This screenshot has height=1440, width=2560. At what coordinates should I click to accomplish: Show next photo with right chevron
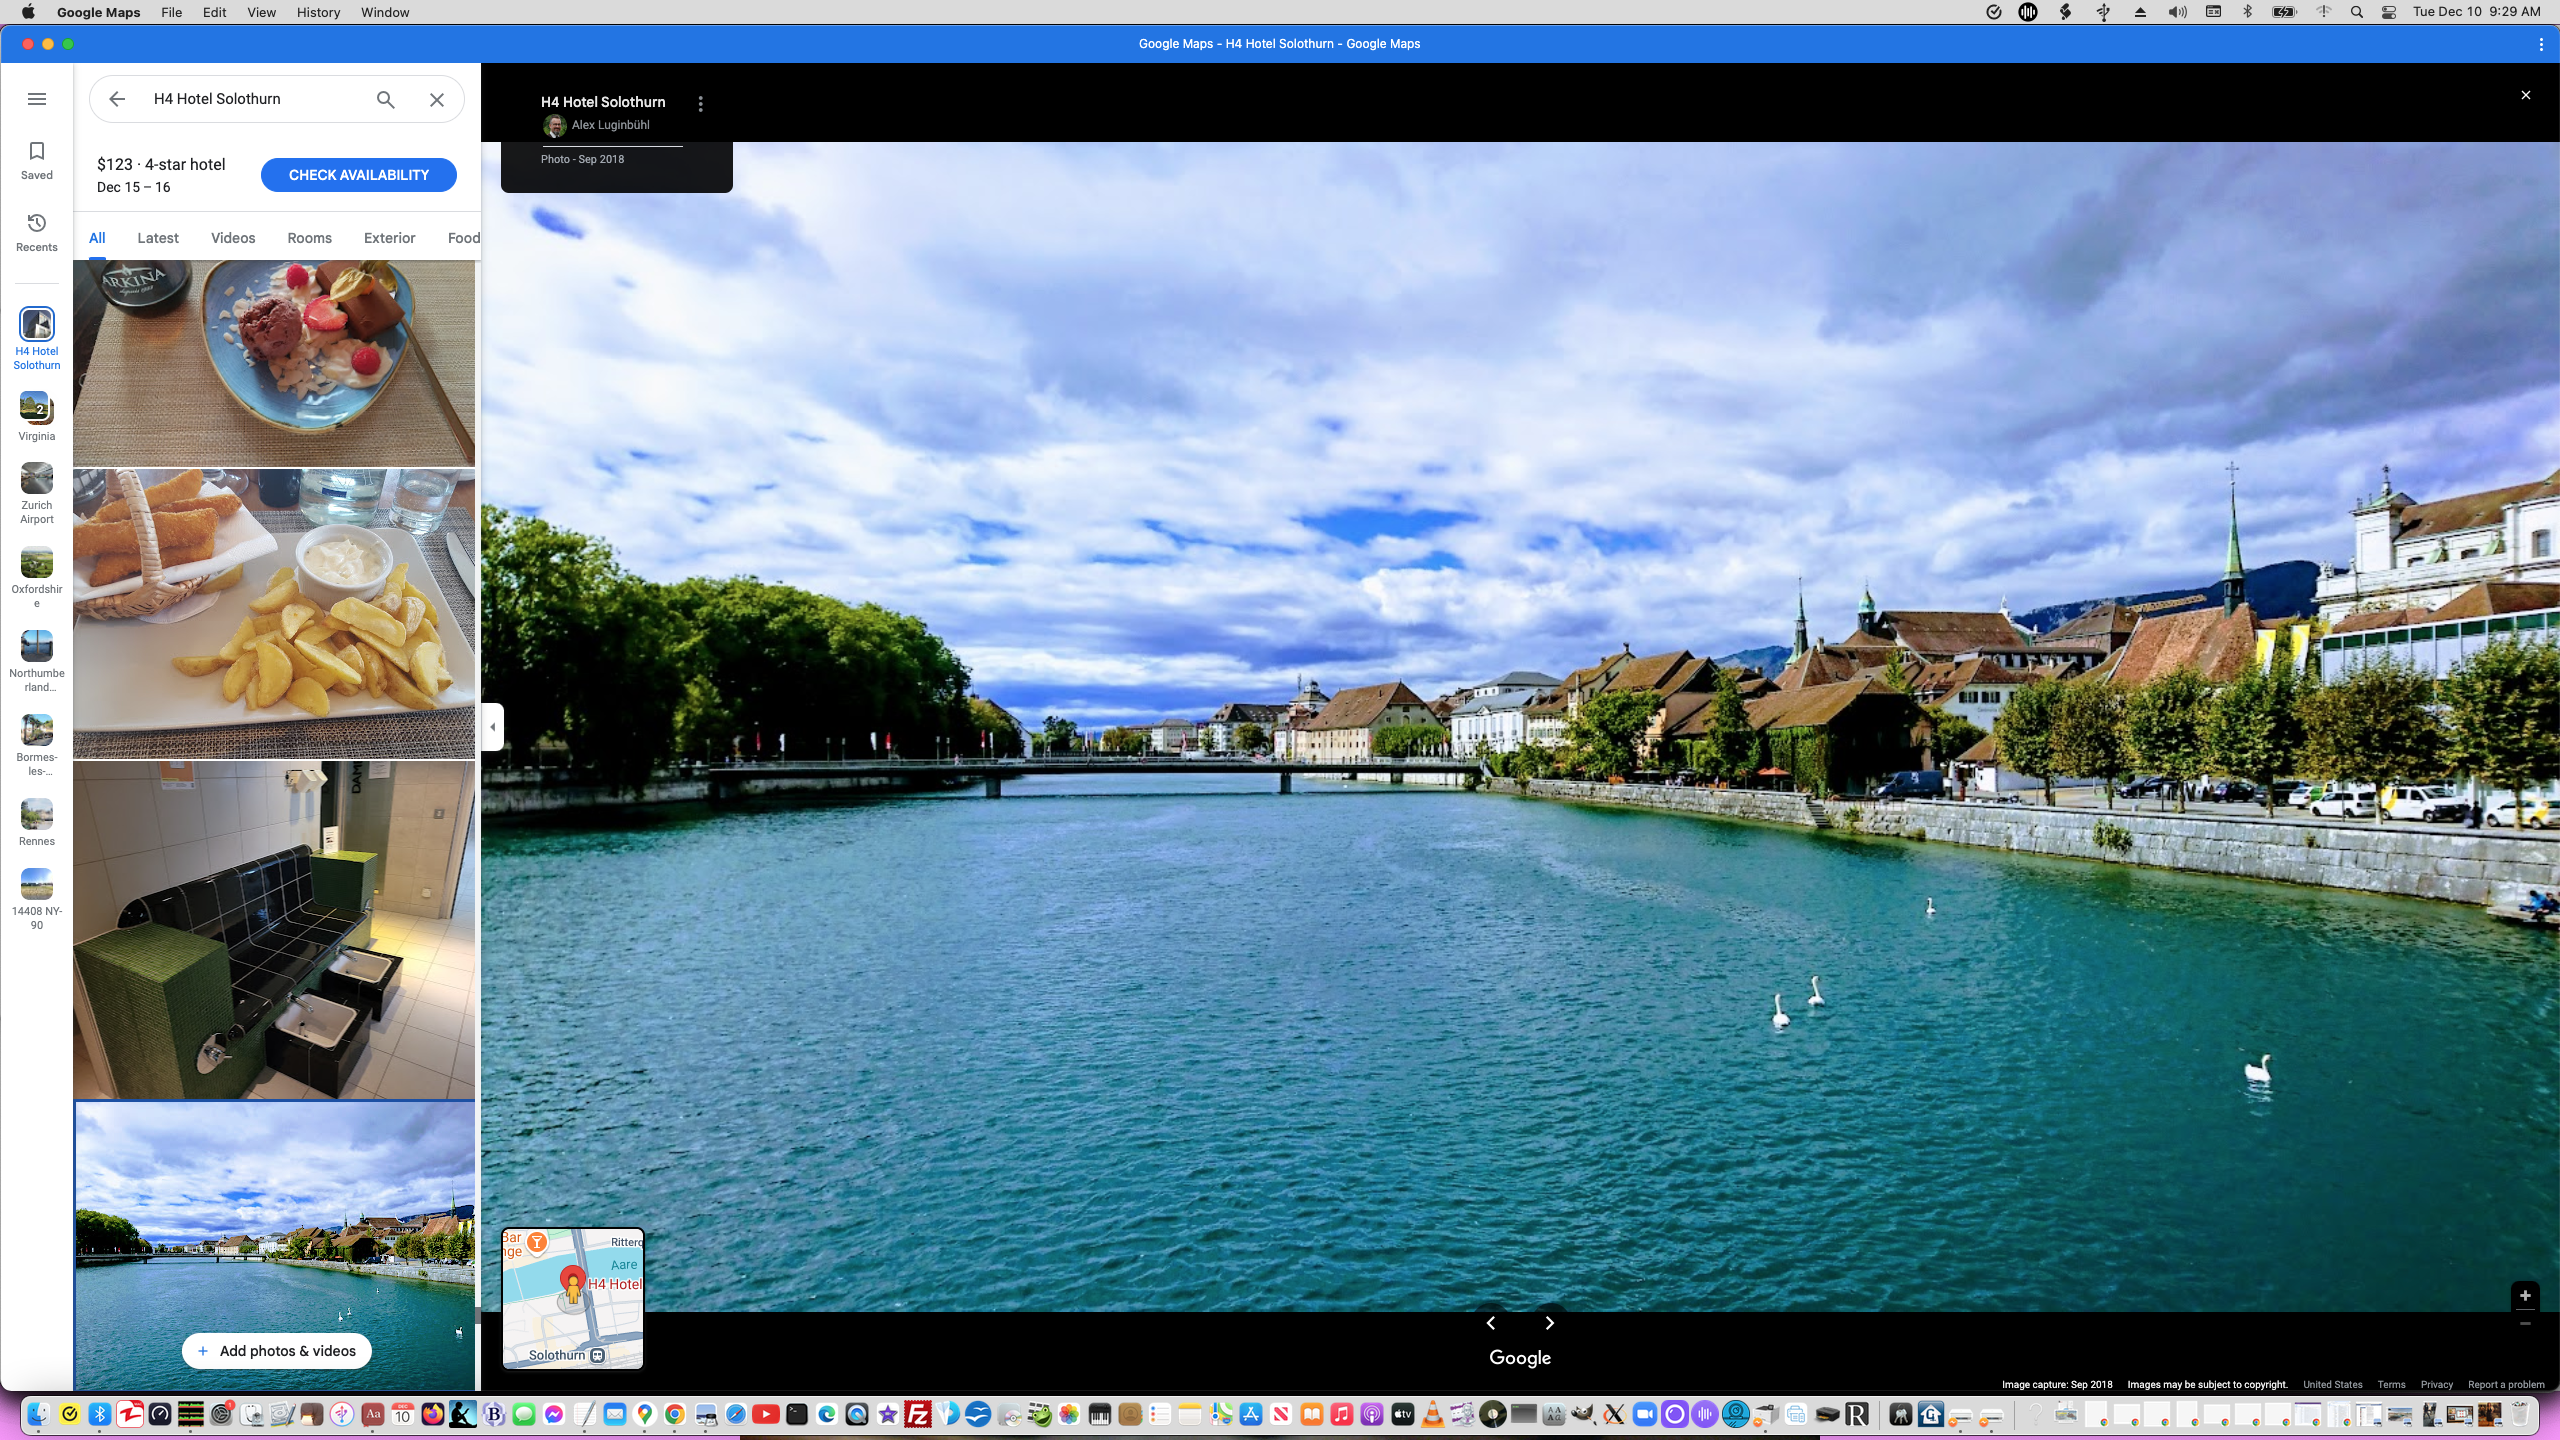(1549, 1323)
